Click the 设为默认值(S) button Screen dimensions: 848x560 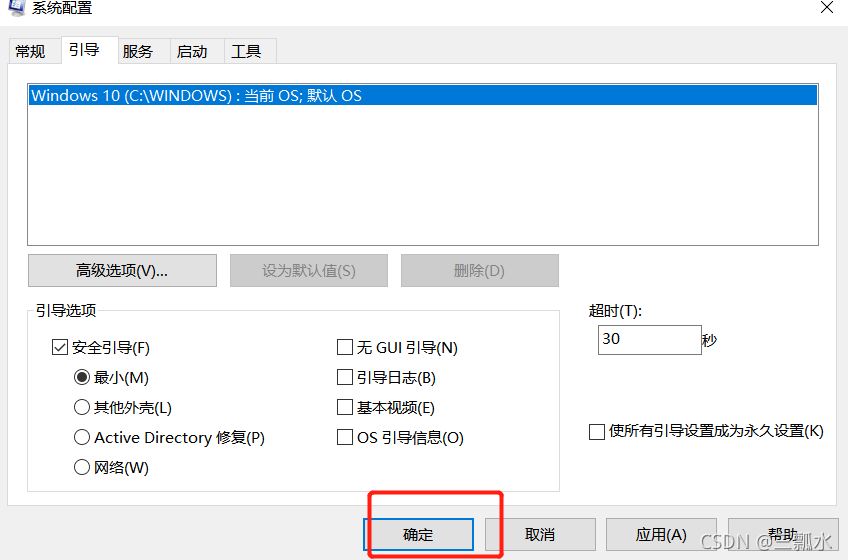coord(309,271)
